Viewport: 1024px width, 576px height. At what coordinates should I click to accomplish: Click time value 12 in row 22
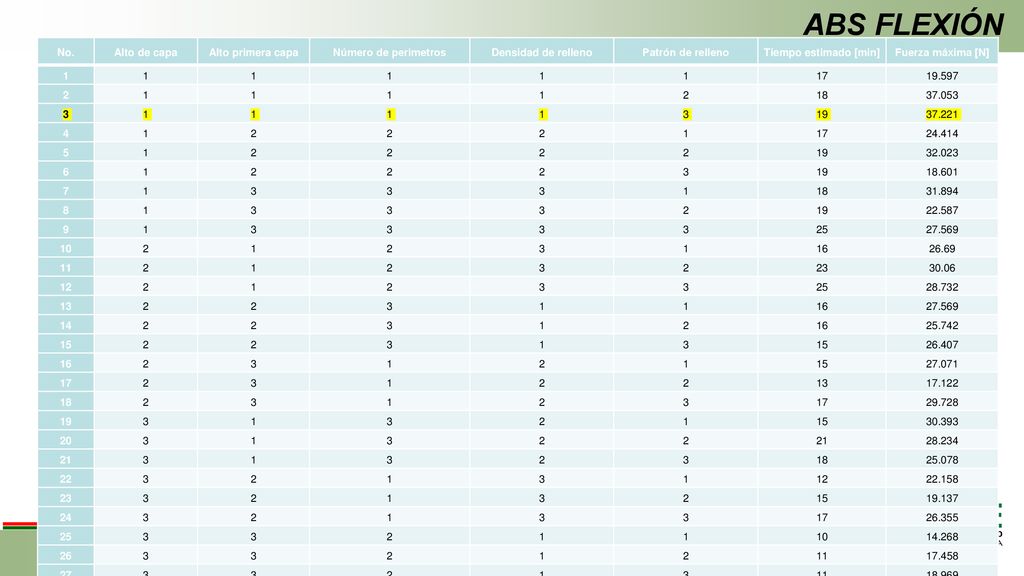(x=822, y=479)
